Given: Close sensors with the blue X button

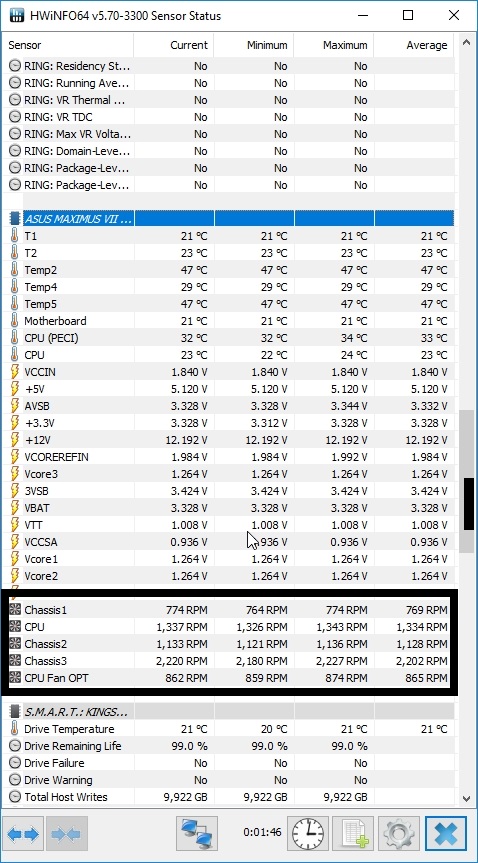Looking at the screenshot, I should (x=446, y=834).
